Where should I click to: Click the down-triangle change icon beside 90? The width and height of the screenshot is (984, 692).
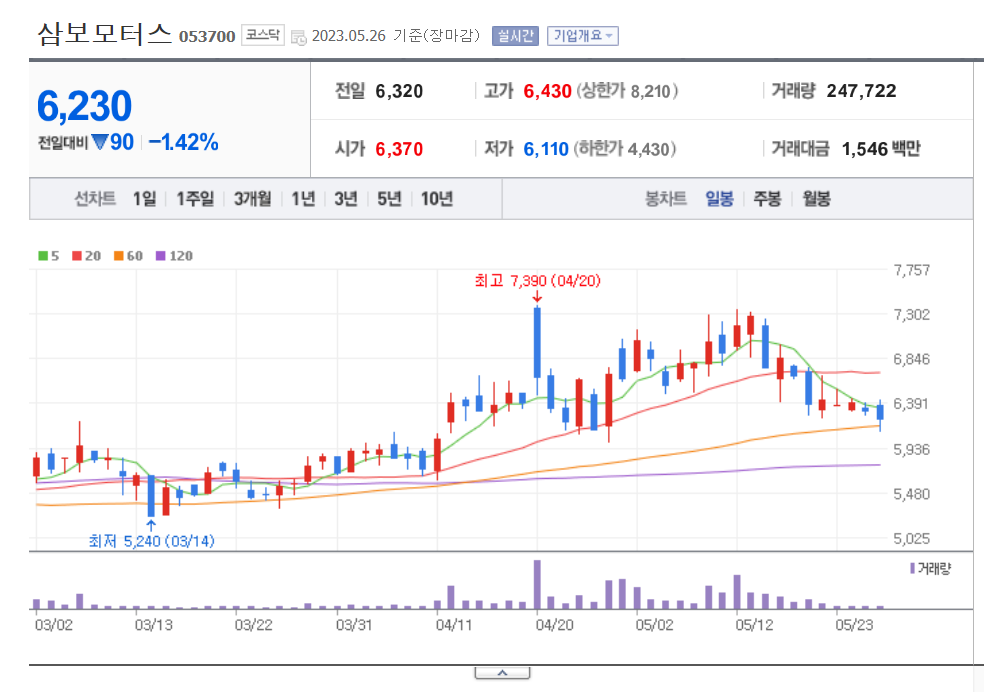pyautogui.click(x=100, y=142)
